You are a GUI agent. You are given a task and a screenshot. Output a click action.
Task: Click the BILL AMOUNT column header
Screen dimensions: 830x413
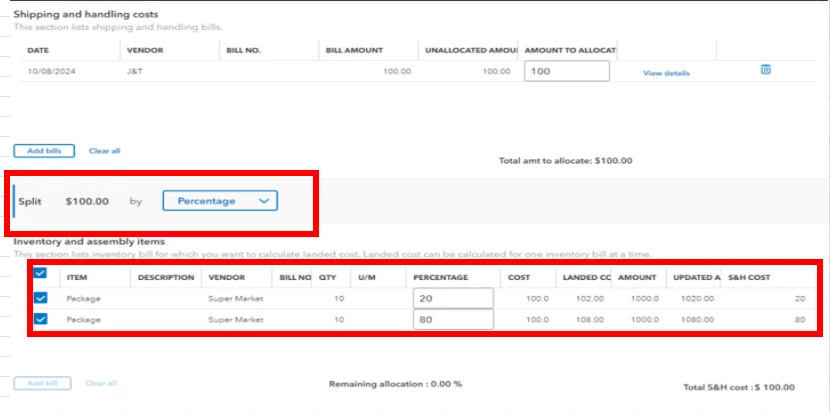[354, 51]
